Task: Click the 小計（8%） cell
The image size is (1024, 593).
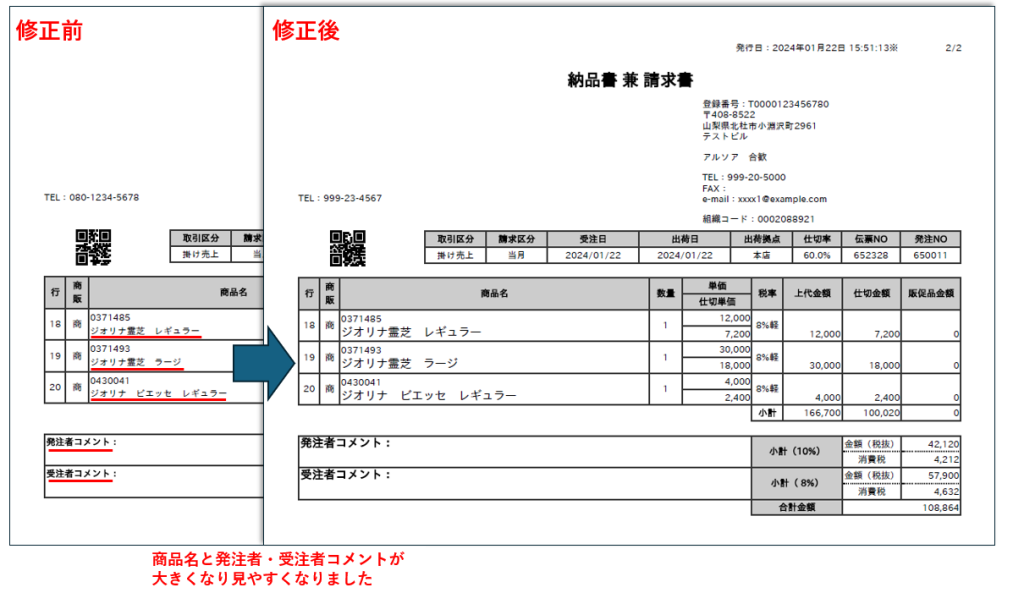Action: click(796, 483)
